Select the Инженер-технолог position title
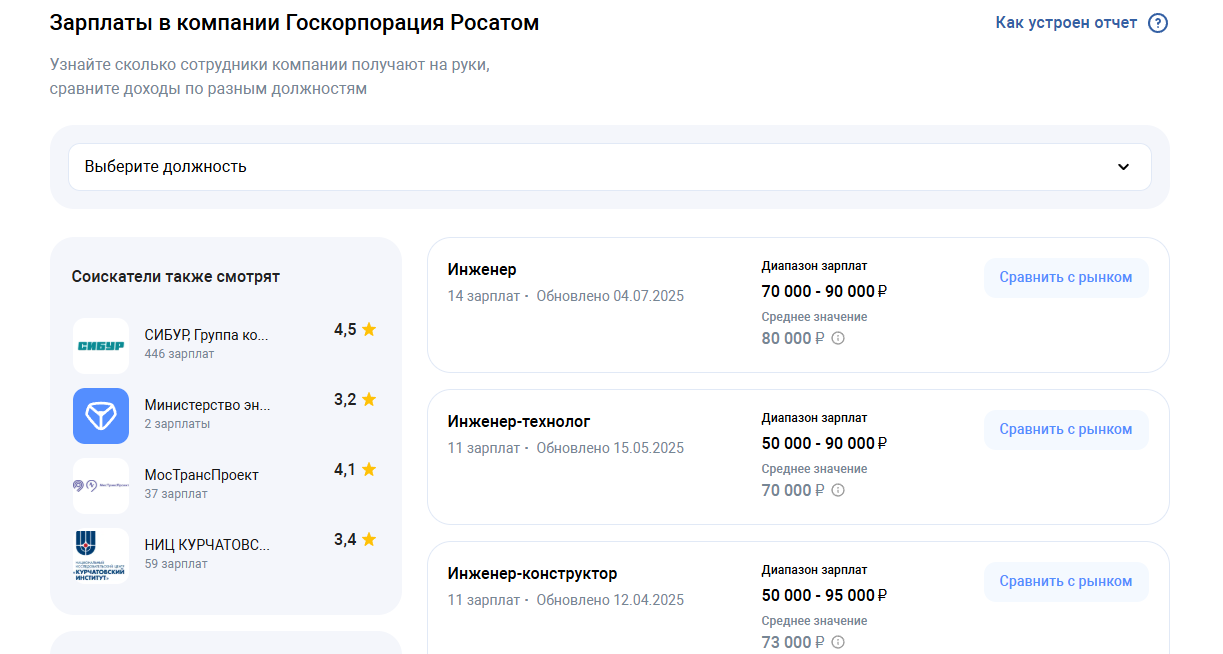The width and height of the screenshot is (1223, 654). (519, 422)
